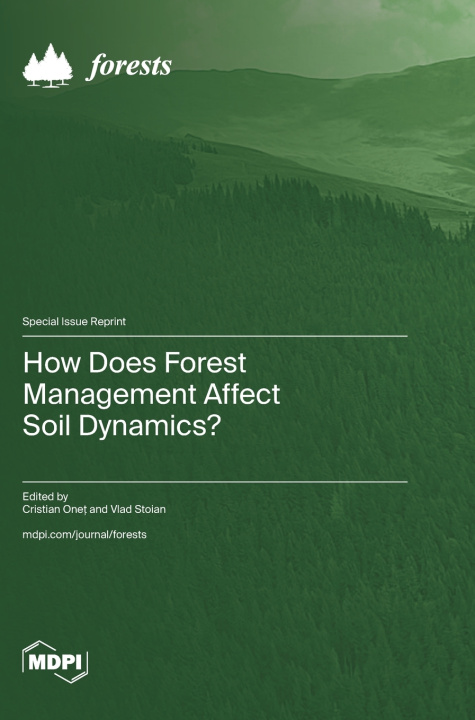Select the 'Special Issue Reprint' label

point(74,321)
